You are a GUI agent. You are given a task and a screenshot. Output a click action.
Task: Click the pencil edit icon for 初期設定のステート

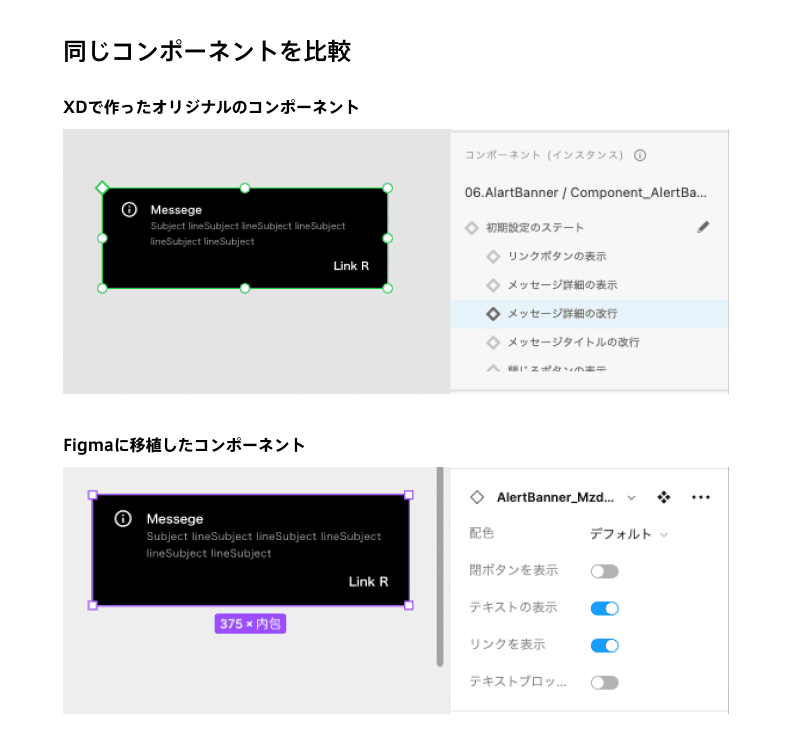[703, 227]
